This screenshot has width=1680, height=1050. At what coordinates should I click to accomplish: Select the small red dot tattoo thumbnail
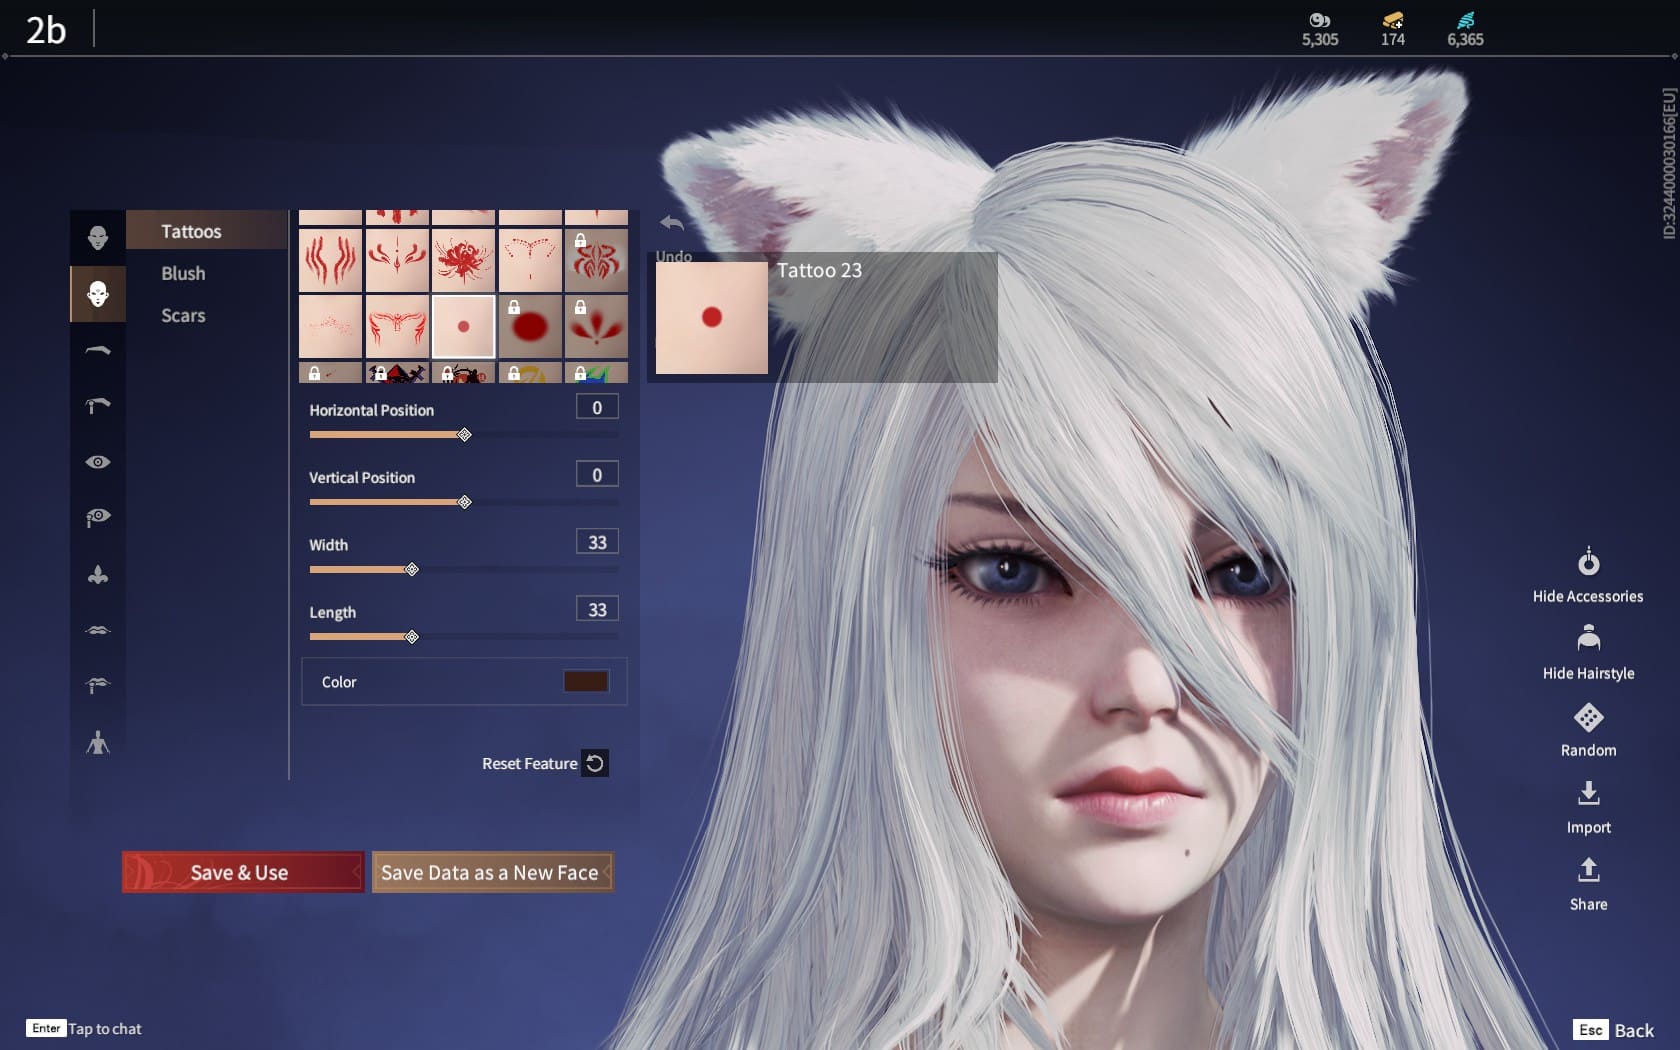click(x=464, y=326)
